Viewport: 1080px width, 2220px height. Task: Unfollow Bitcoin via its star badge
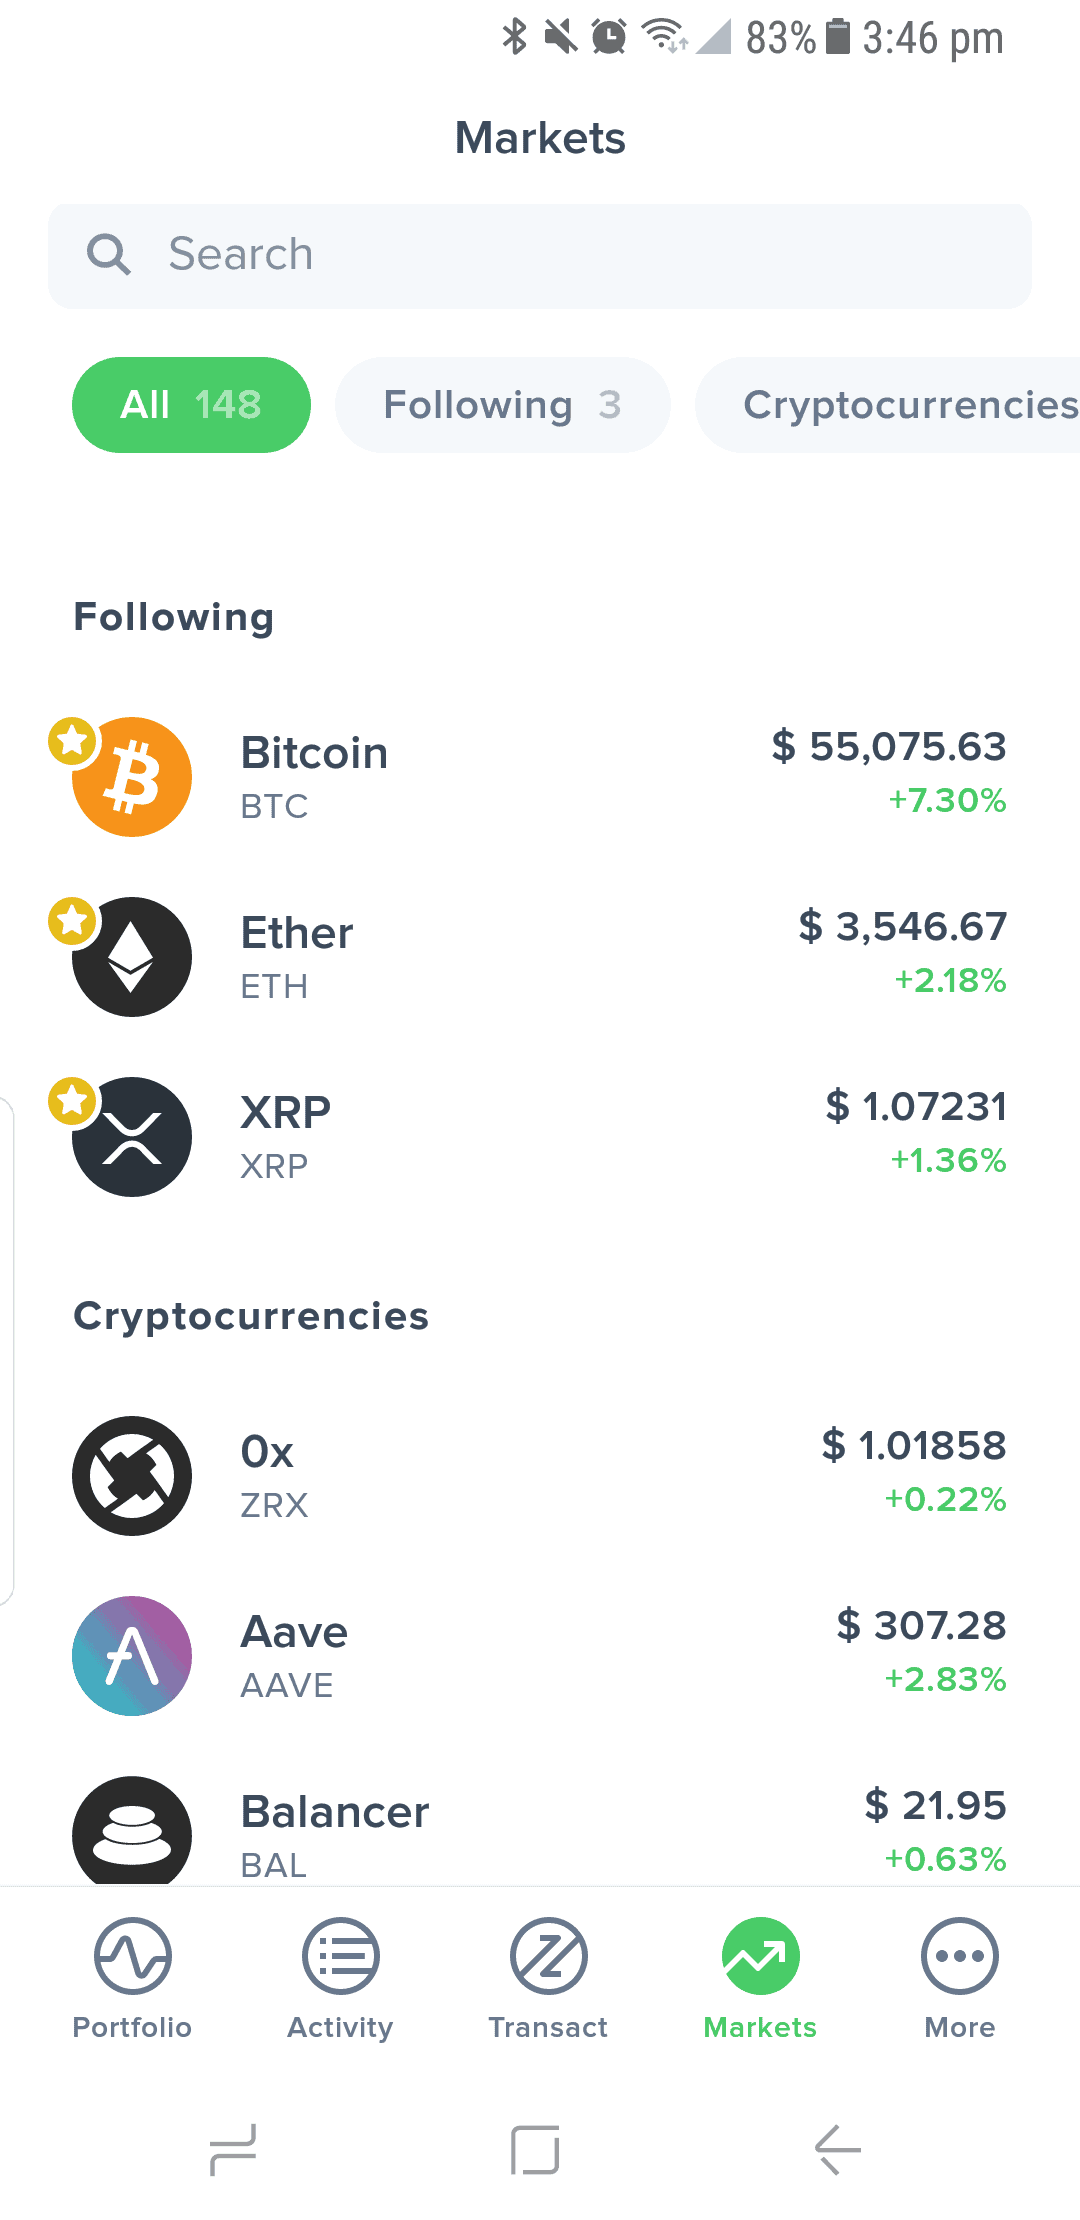click(72, 741)
